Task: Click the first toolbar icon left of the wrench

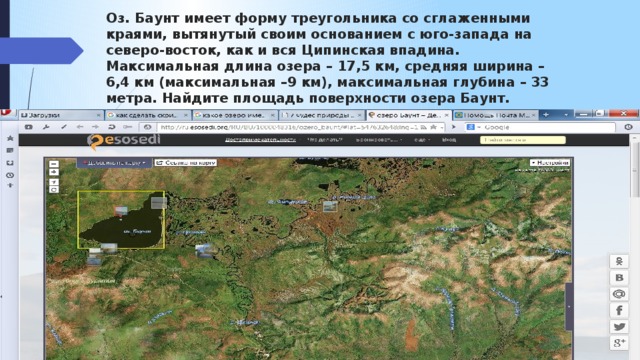Action: click(x=29, y=127)
